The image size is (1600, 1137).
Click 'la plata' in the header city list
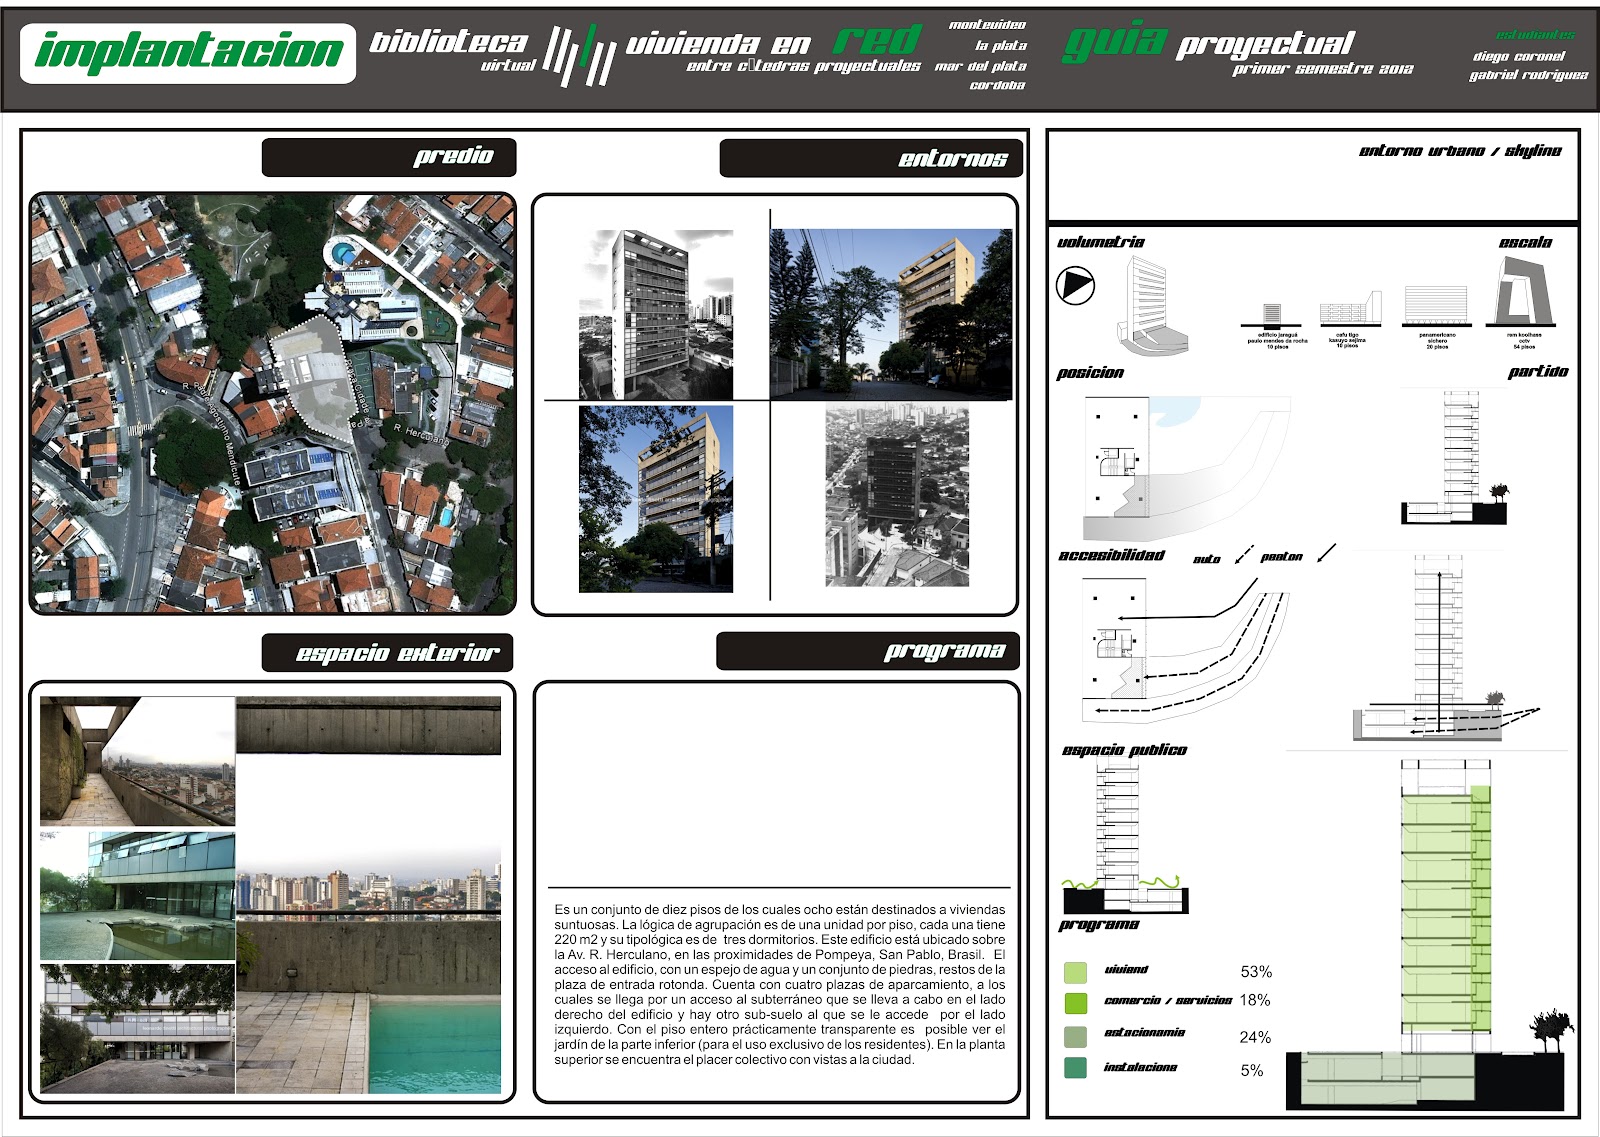tap(1001, 46)
